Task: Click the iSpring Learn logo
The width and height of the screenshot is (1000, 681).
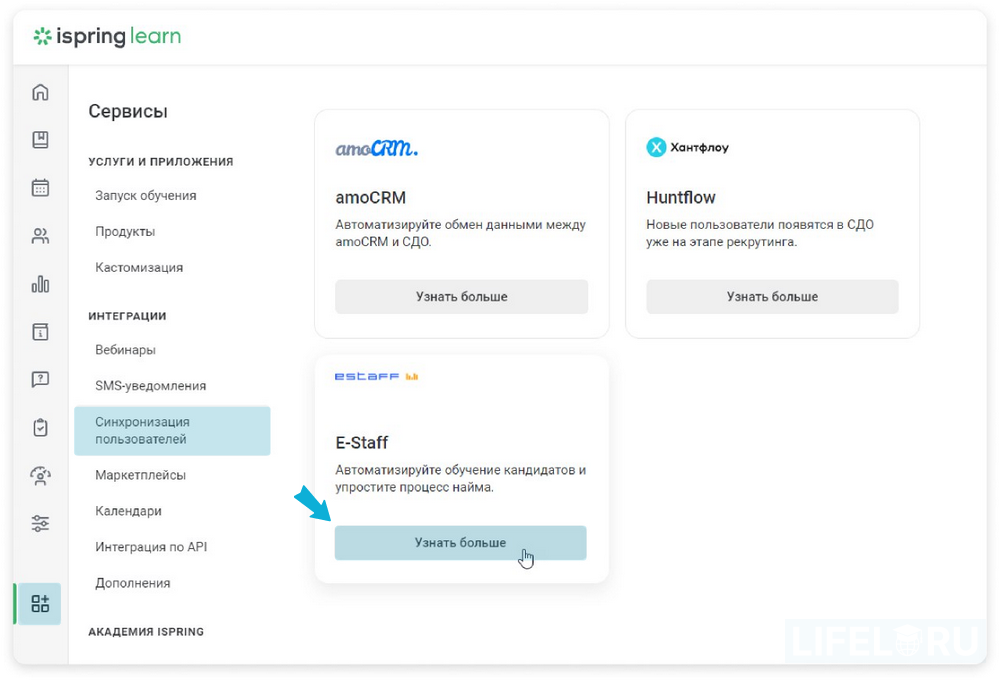Action: coord(106,36)
